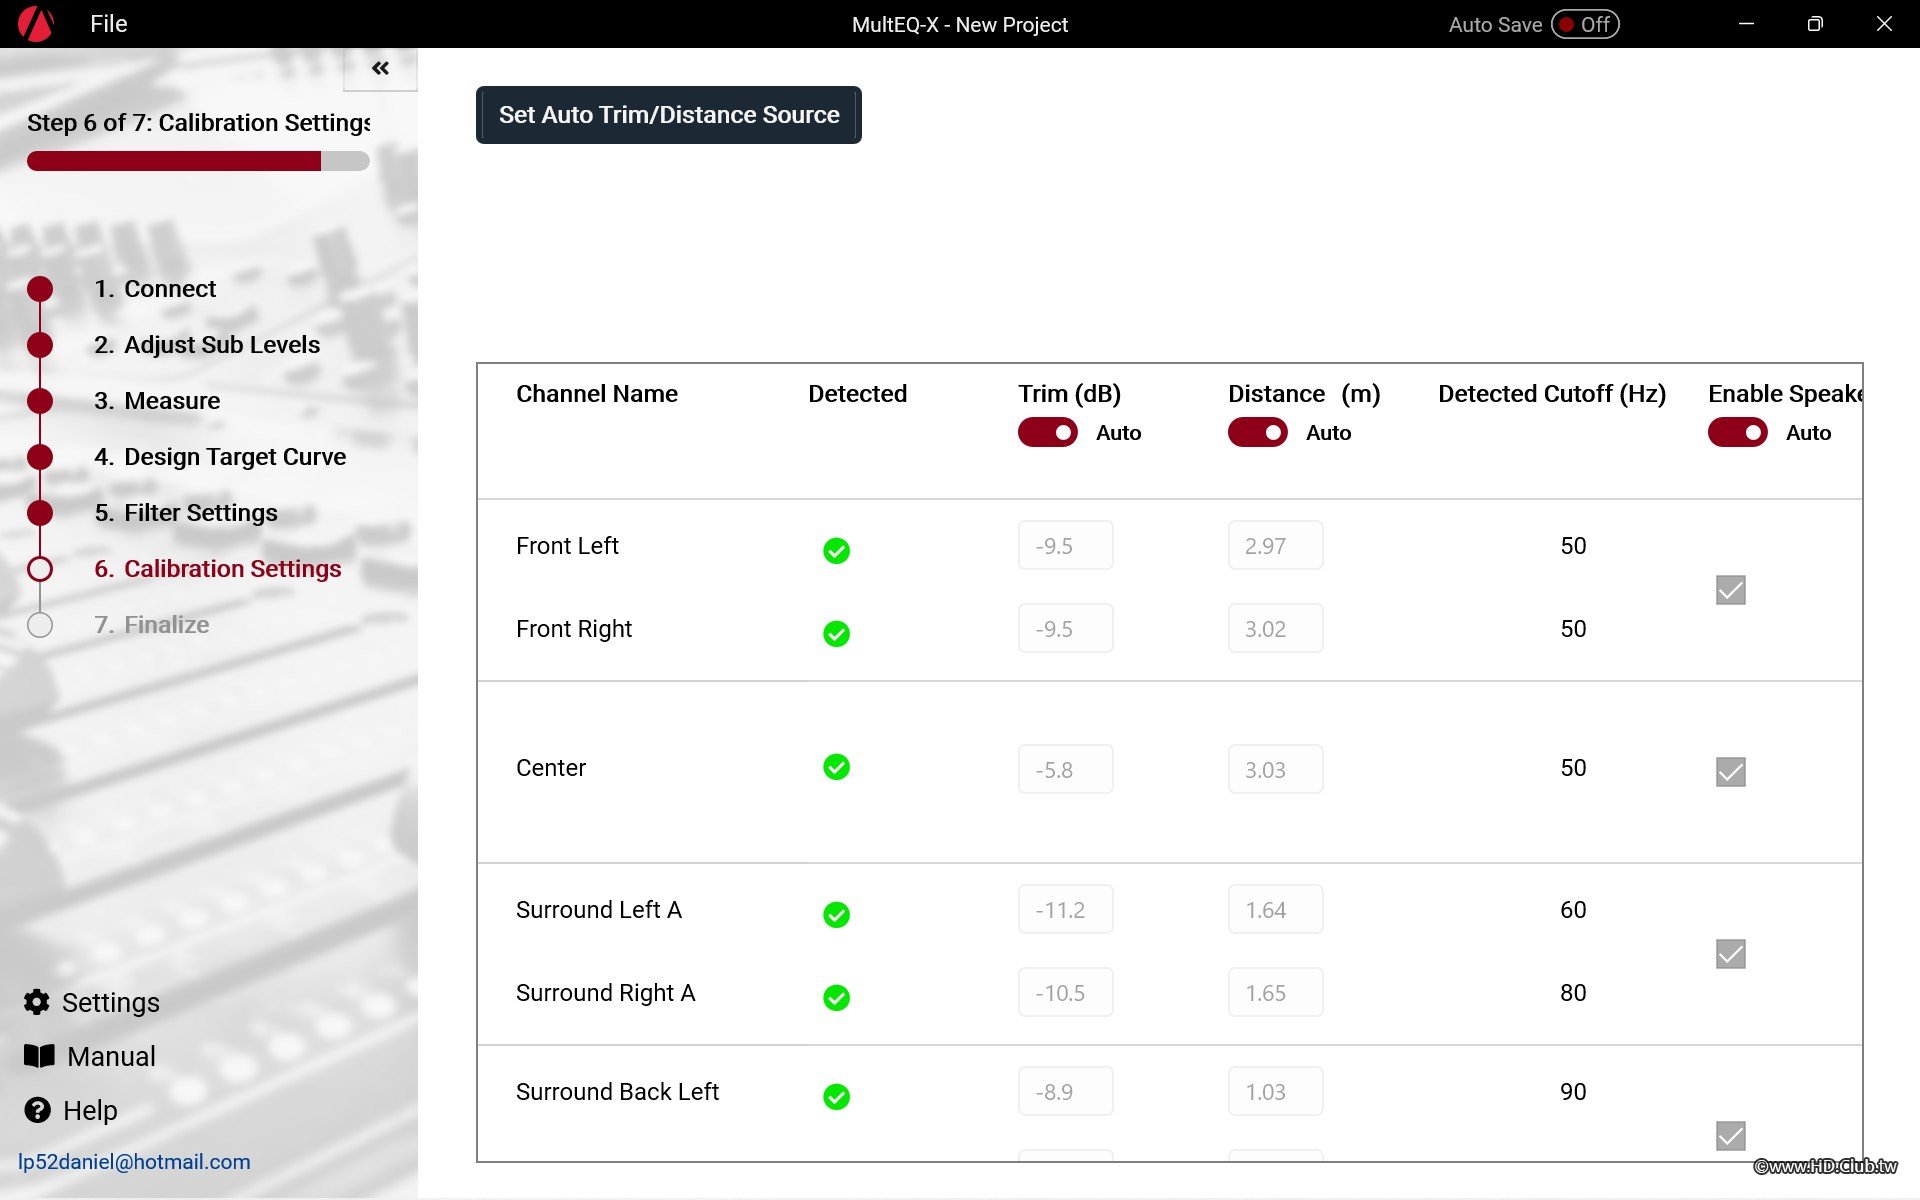This screenshot has height=1200, width=1920.
Task: Click Channel Name column header
Action: (x=597, y=394)
